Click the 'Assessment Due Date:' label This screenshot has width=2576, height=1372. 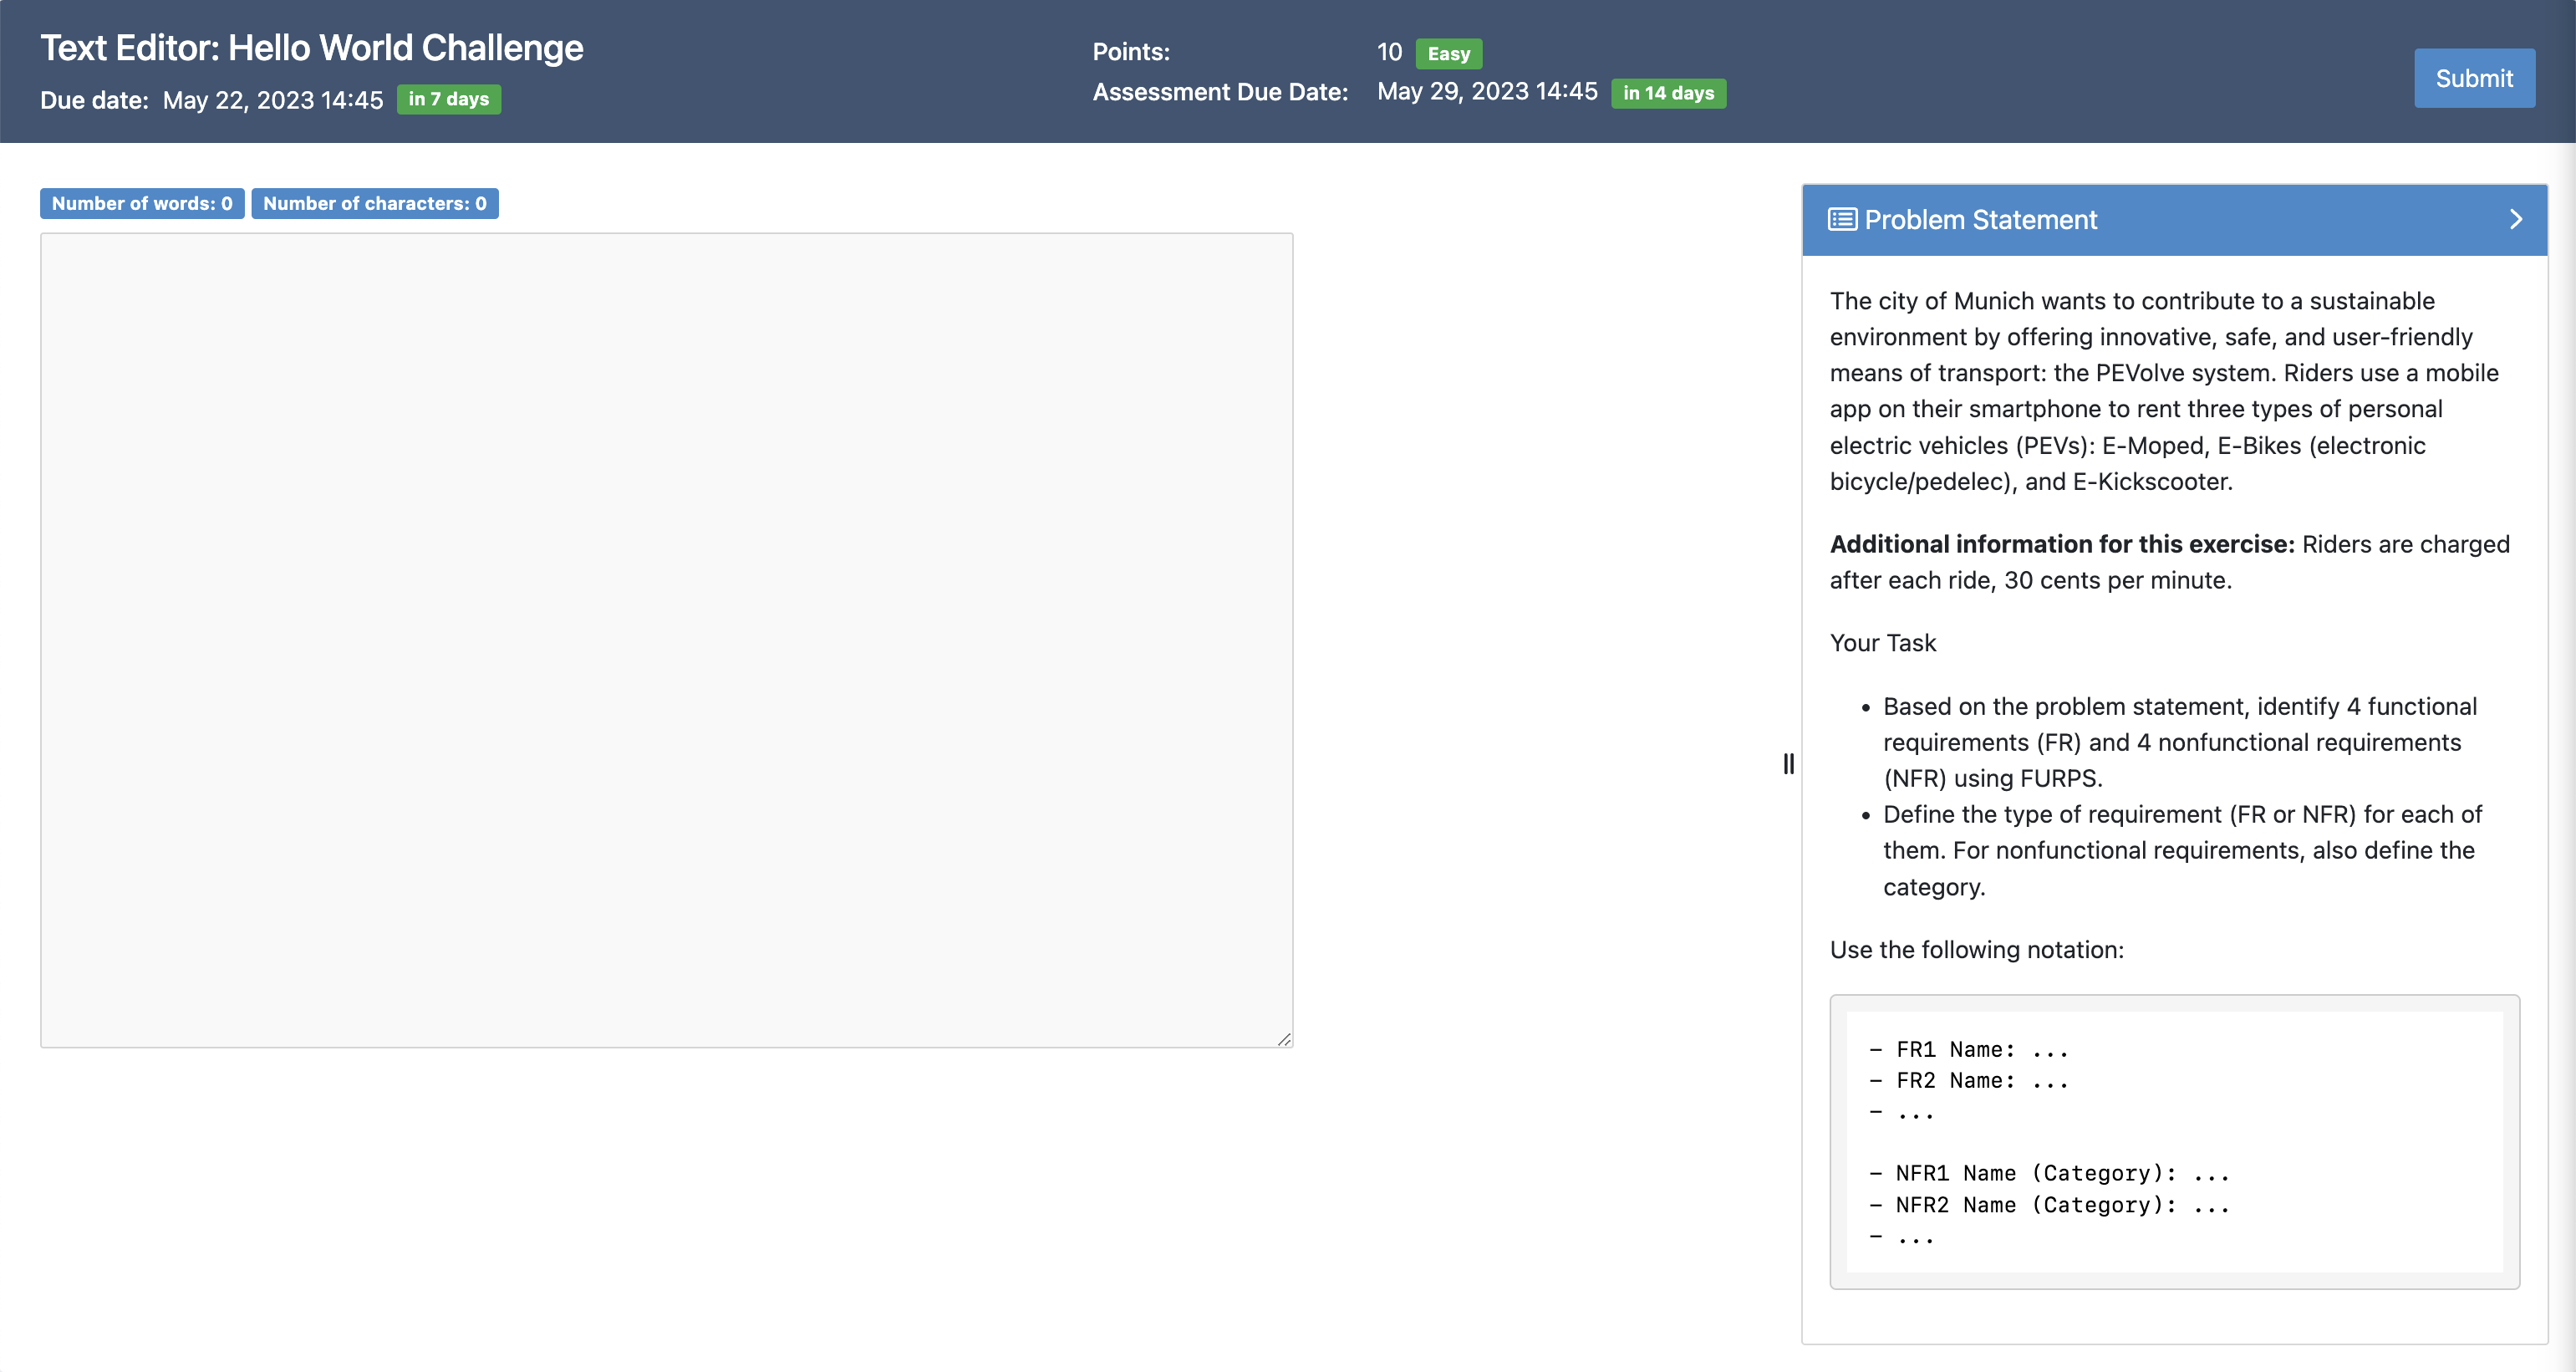tap(1219, 91)
